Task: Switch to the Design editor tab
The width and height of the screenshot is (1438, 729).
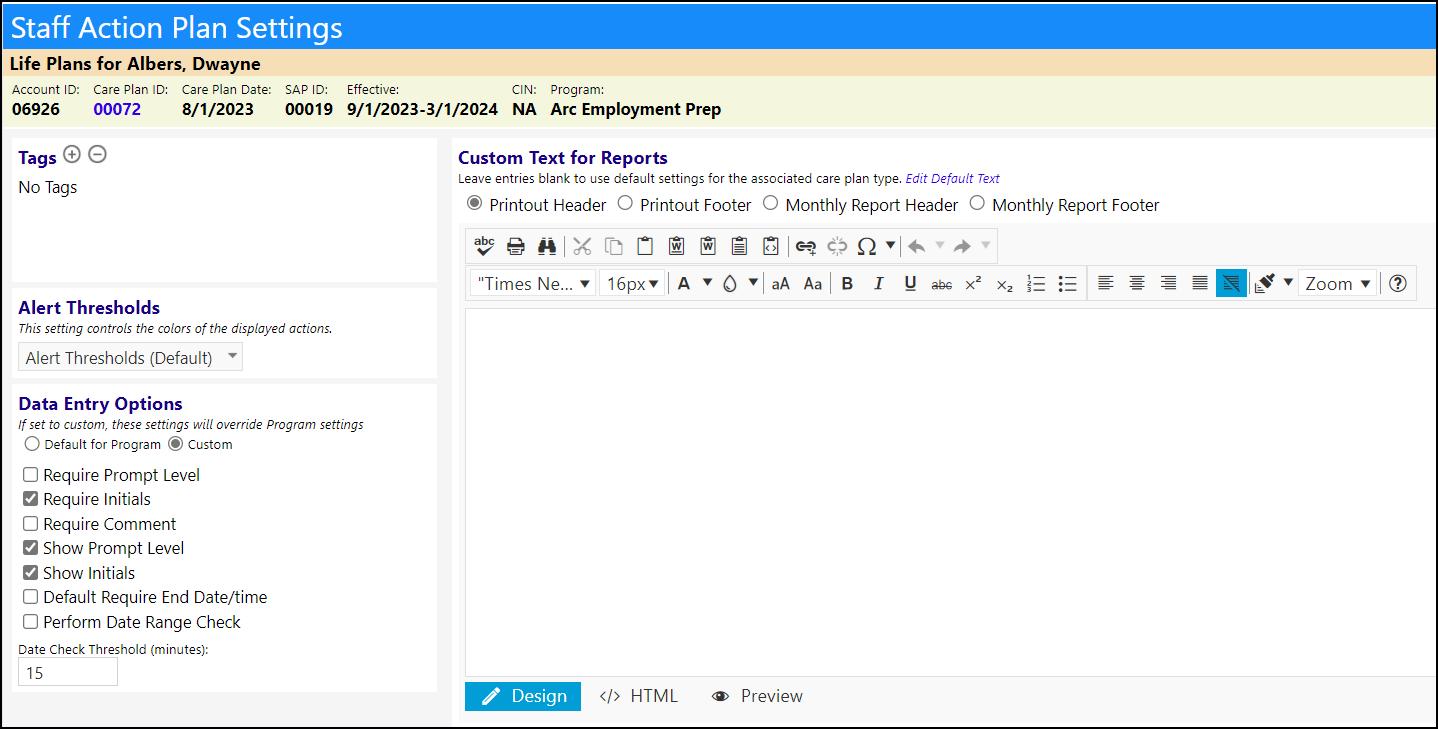Action: pos(523,696)
